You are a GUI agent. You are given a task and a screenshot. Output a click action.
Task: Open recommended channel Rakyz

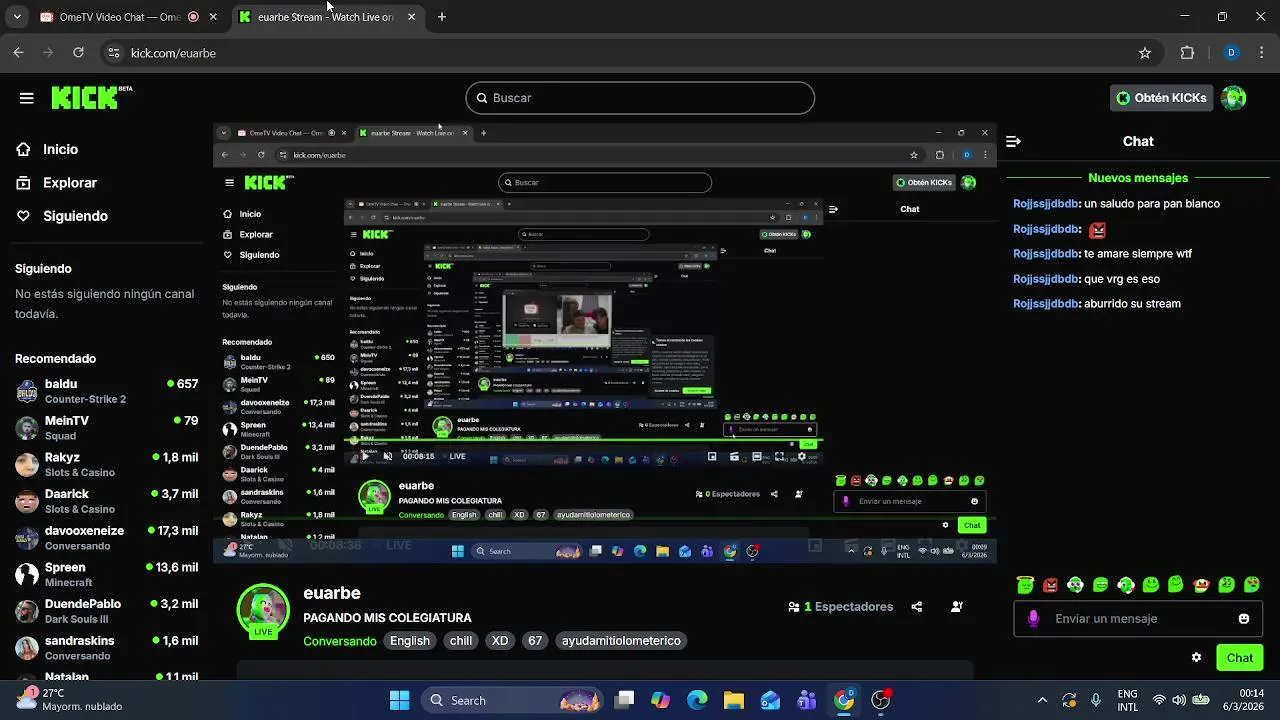point(106,465)
